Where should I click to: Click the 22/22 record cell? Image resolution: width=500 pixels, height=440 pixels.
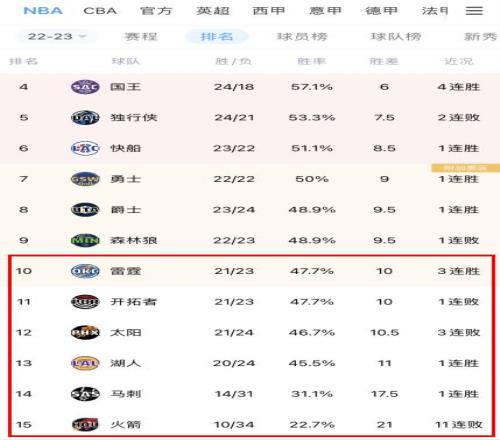click(x=234, y=179)
